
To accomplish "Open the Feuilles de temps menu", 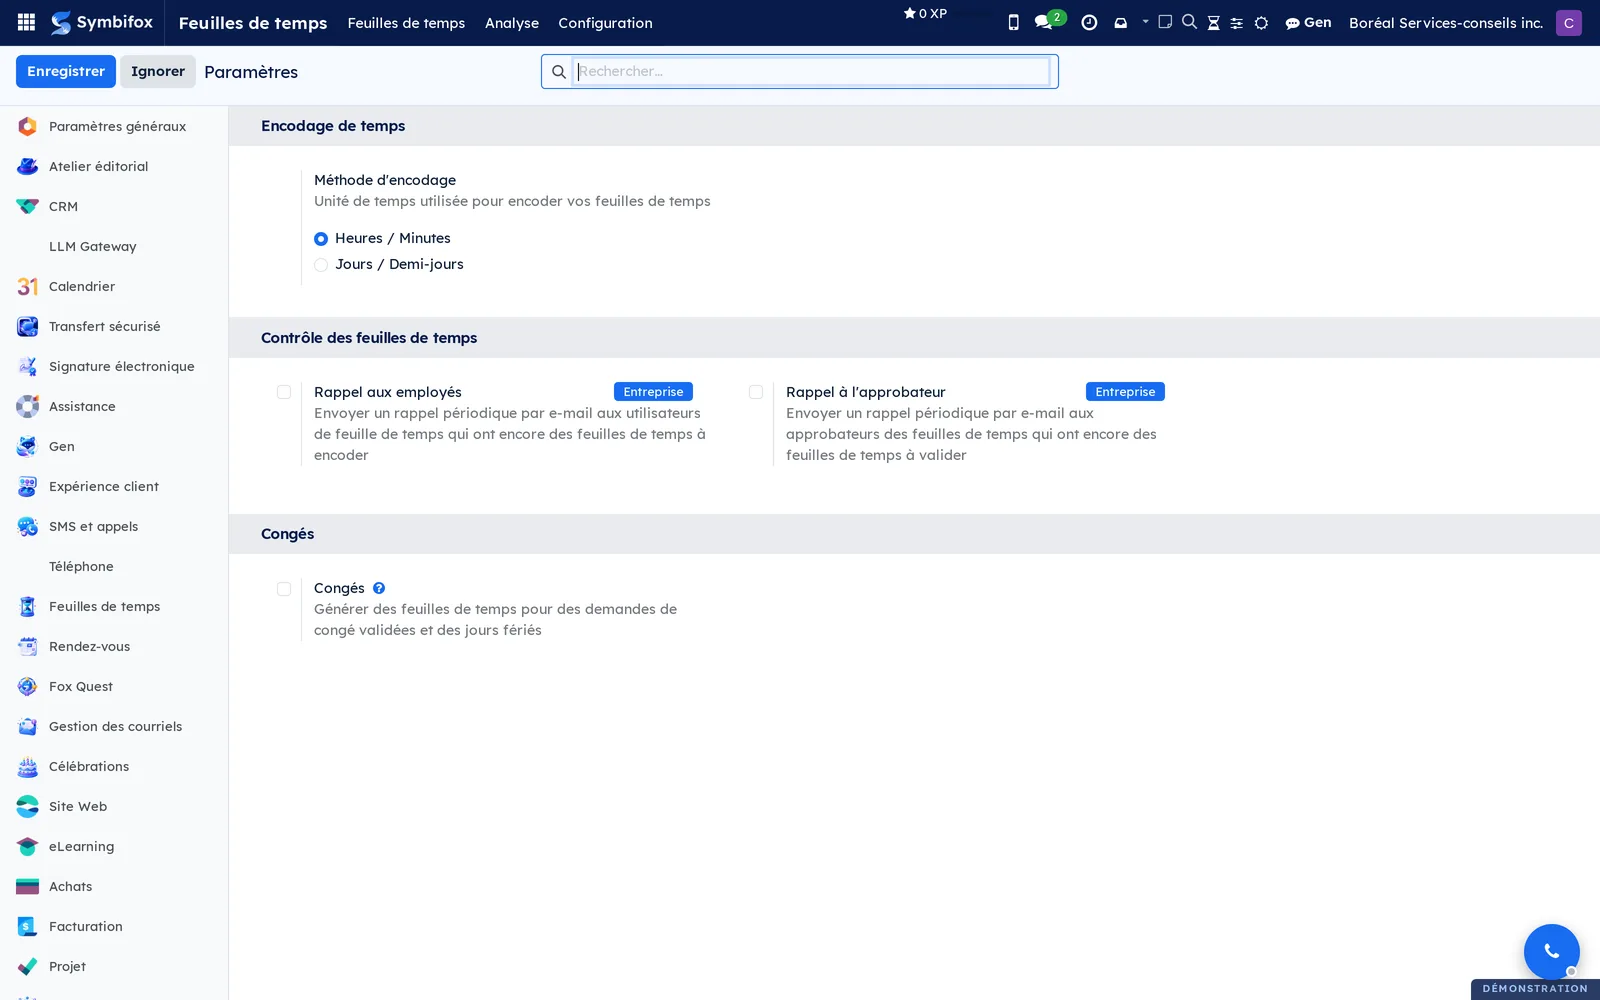I will click(406, 22).
